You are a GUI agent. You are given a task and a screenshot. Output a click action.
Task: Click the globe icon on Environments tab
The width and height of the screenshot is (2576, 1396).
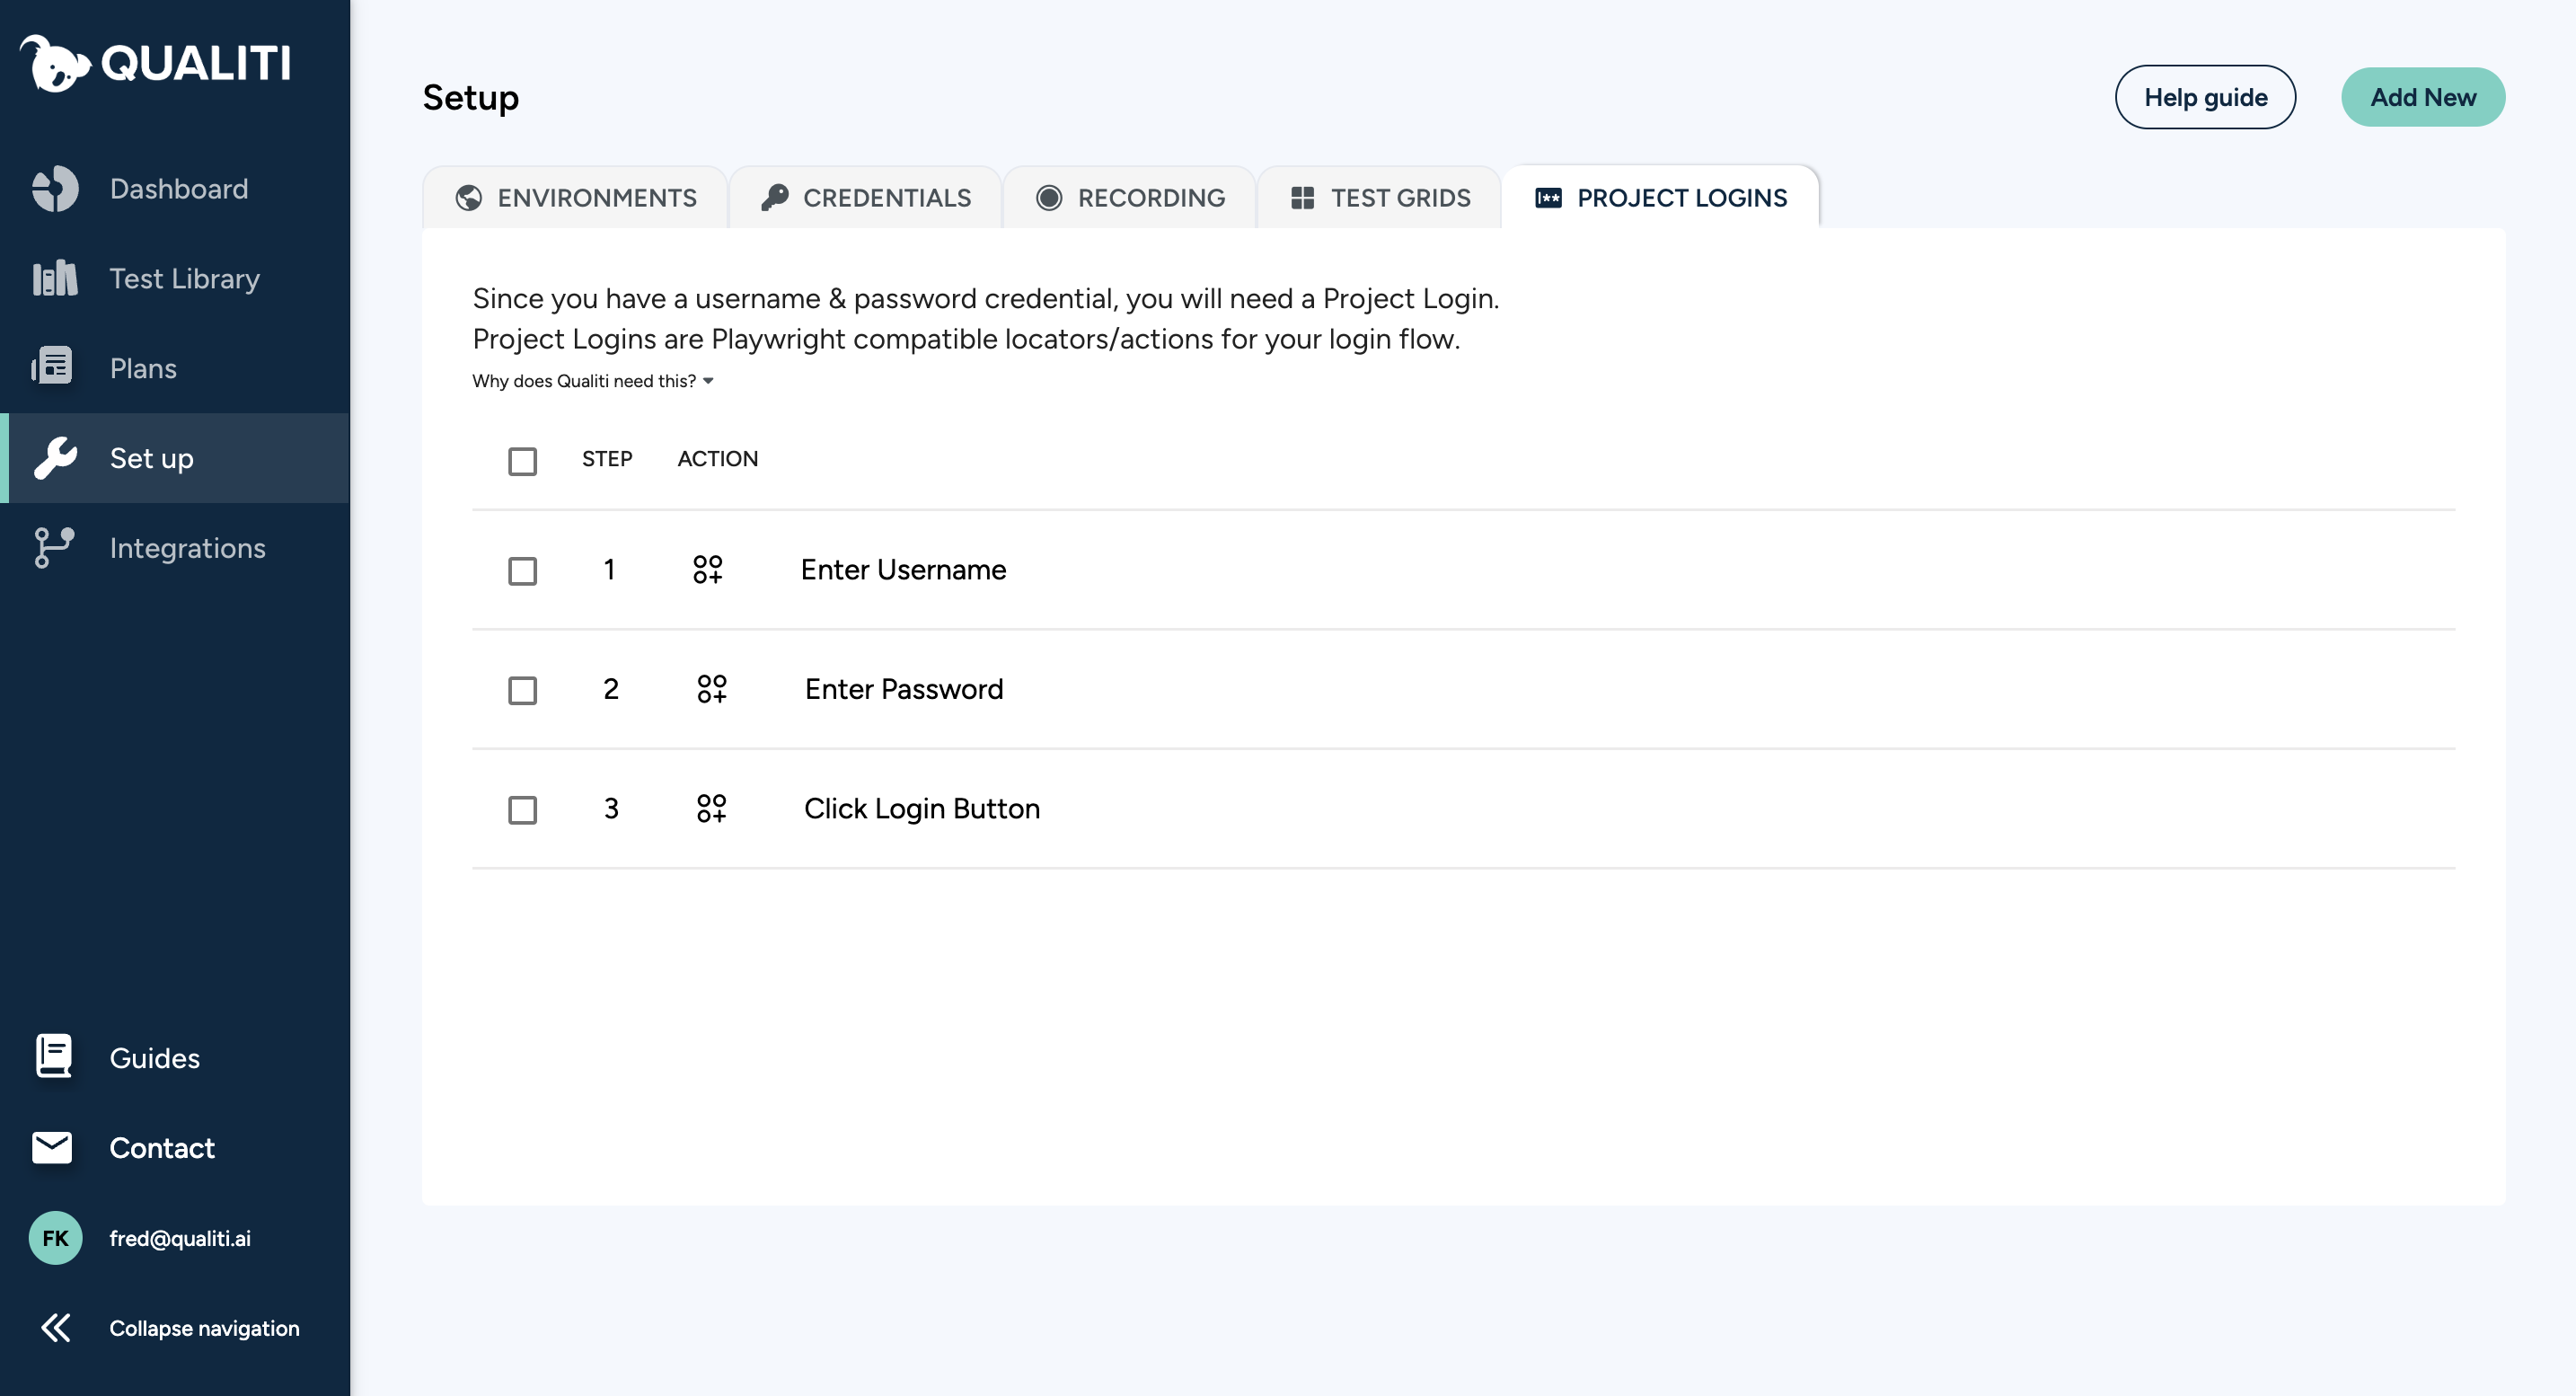point(468,198)
